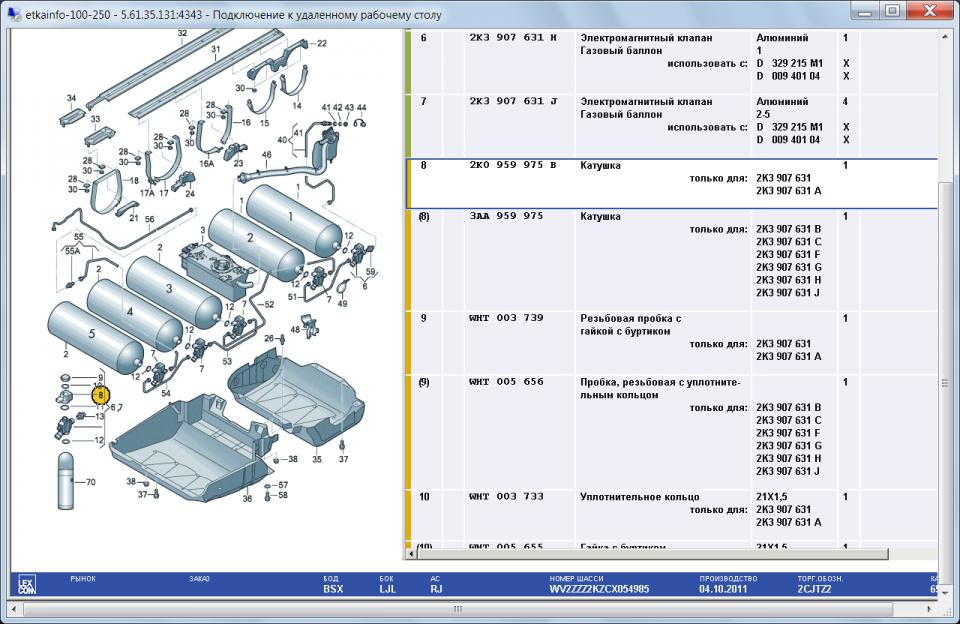Click the AC code RJ in the status bar
The height and width of the screenshot is (624, 960).
[x=436, y=589]
